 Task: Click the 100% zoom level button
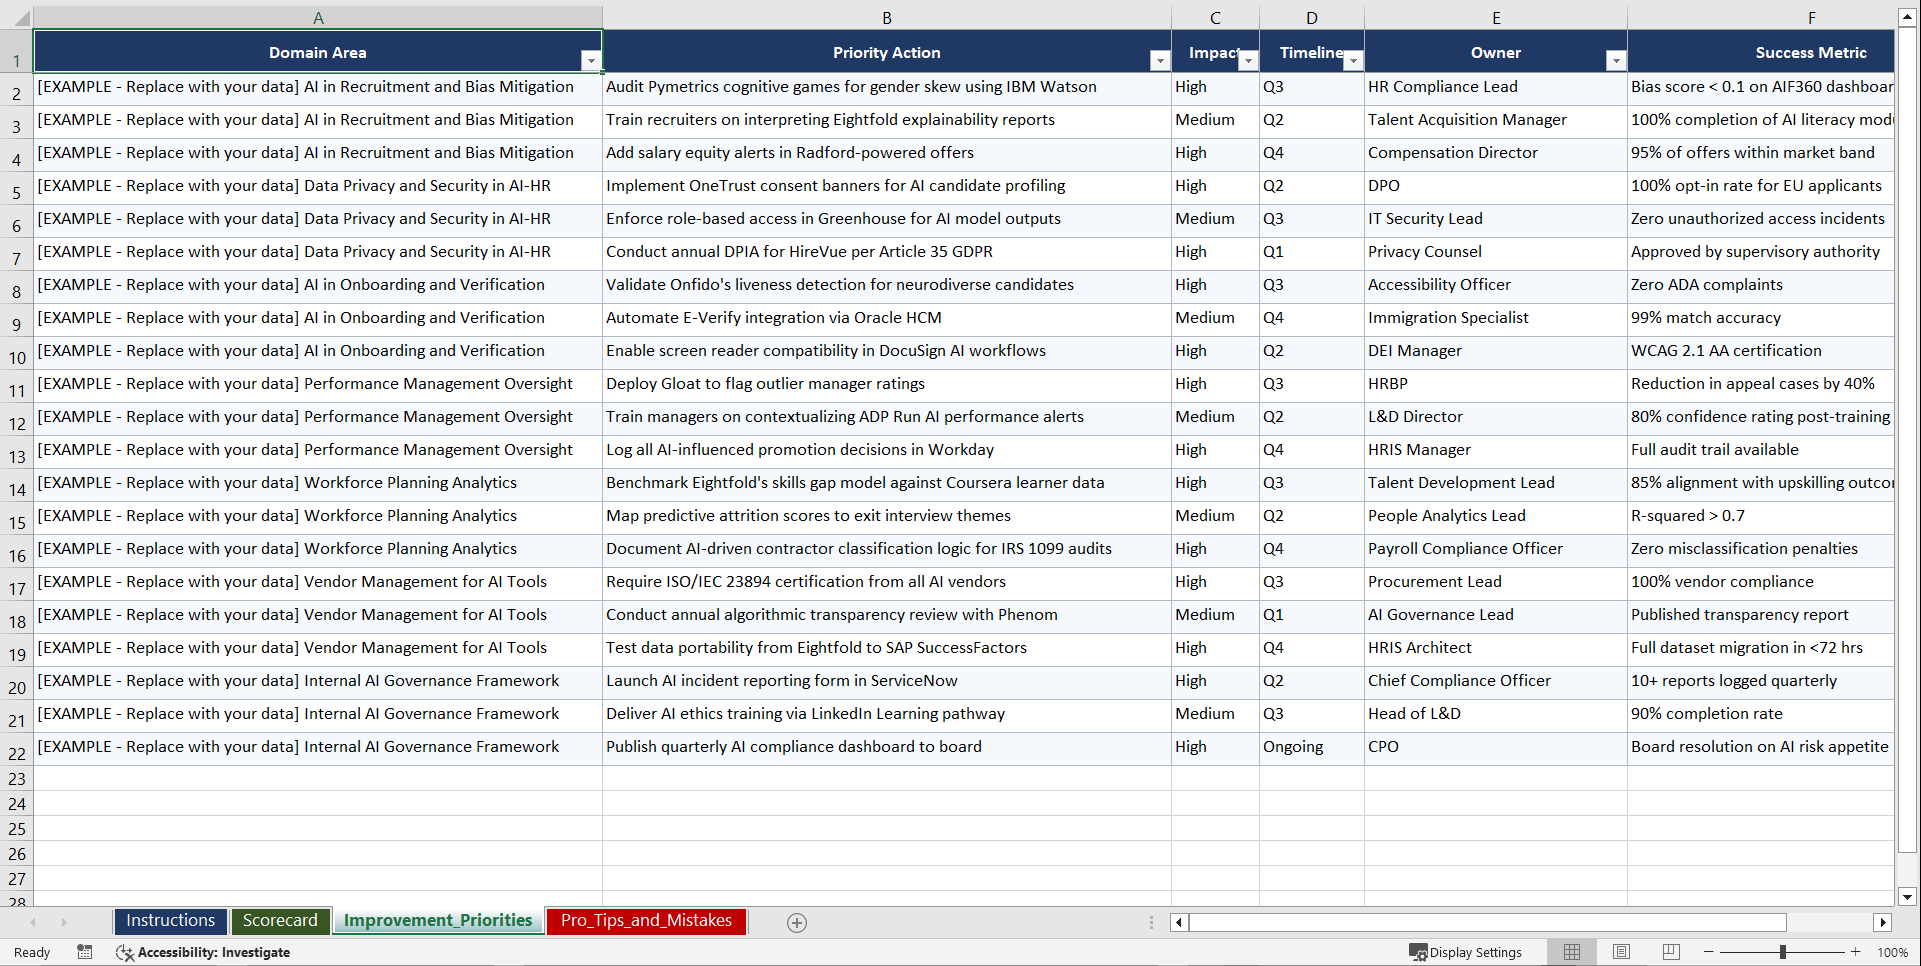(1893, 952)
